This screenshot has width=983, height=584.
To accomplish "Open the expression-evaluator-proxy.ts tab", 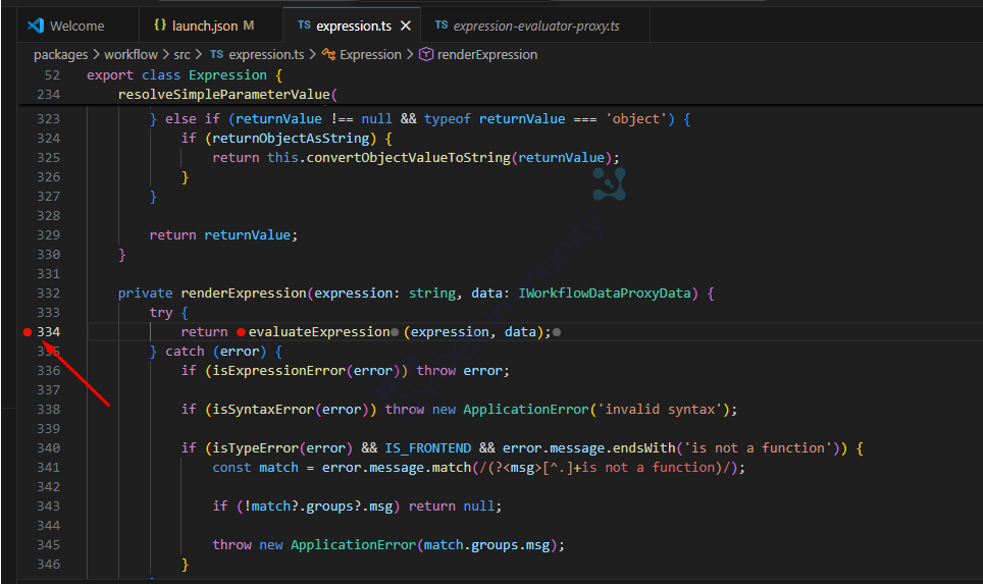I will coord(536,26).
